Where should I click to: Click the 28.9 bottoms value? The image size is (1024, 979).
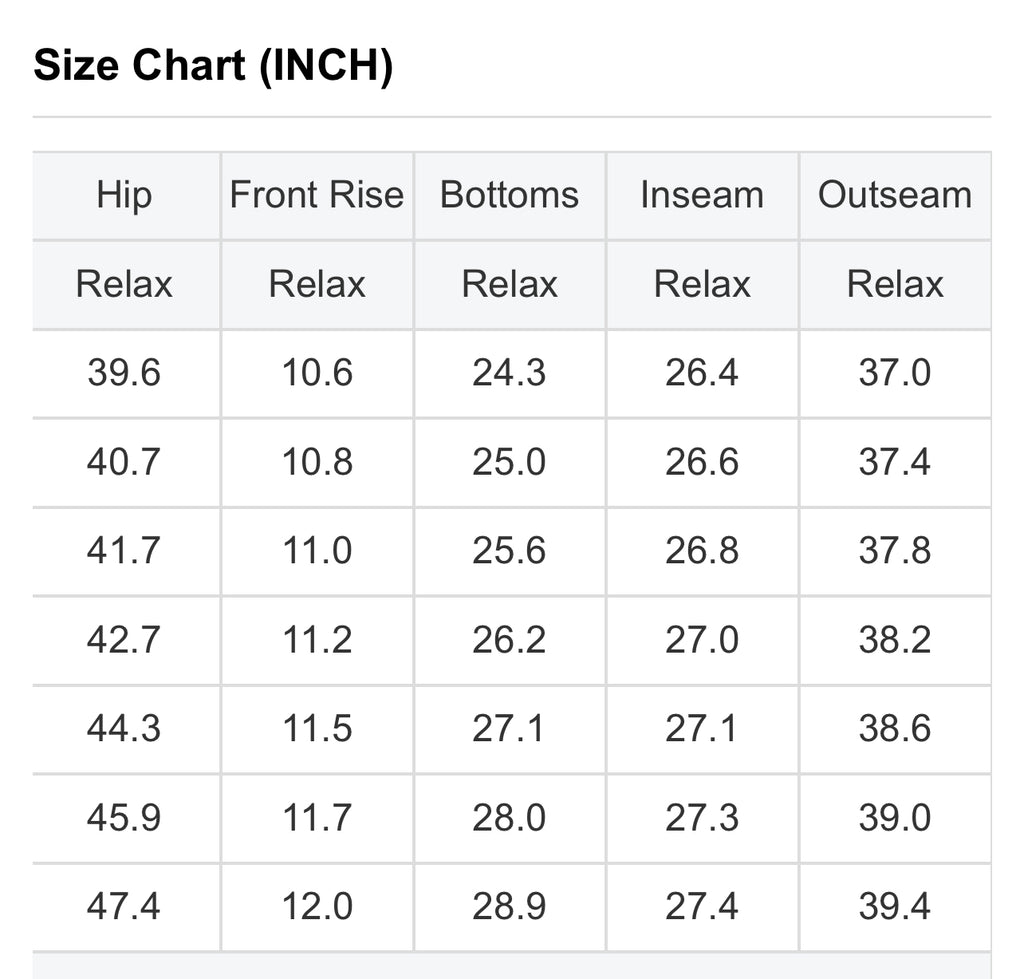pos(509,907)
